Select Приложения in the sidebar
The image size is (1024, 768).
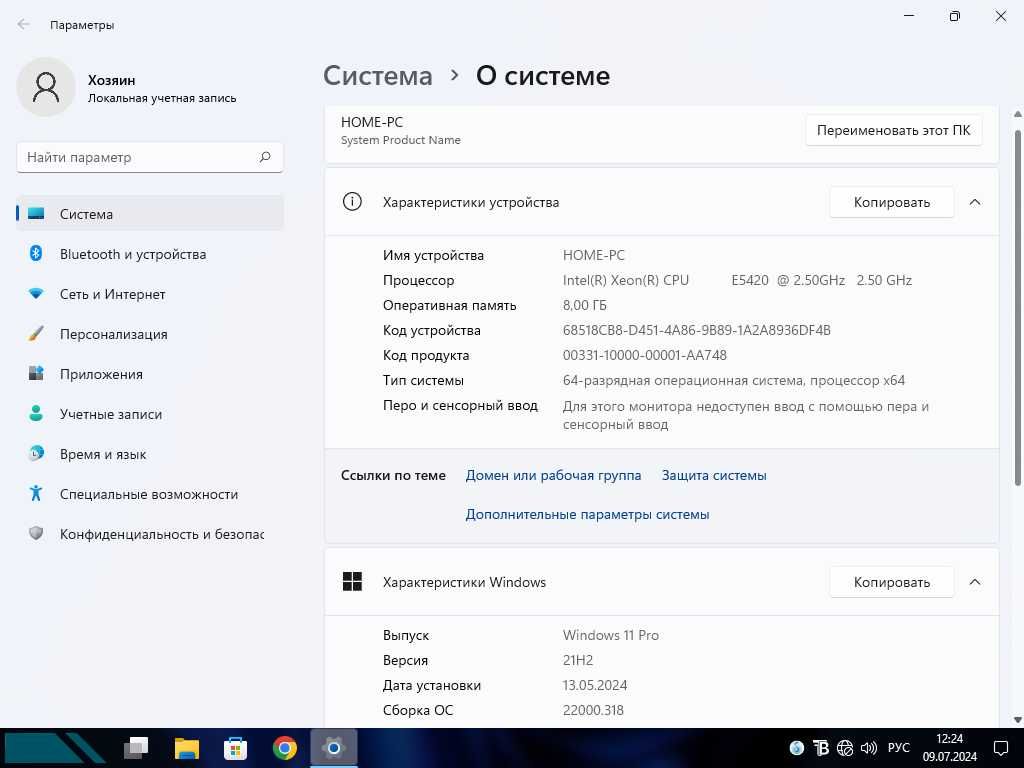[150, 374]
